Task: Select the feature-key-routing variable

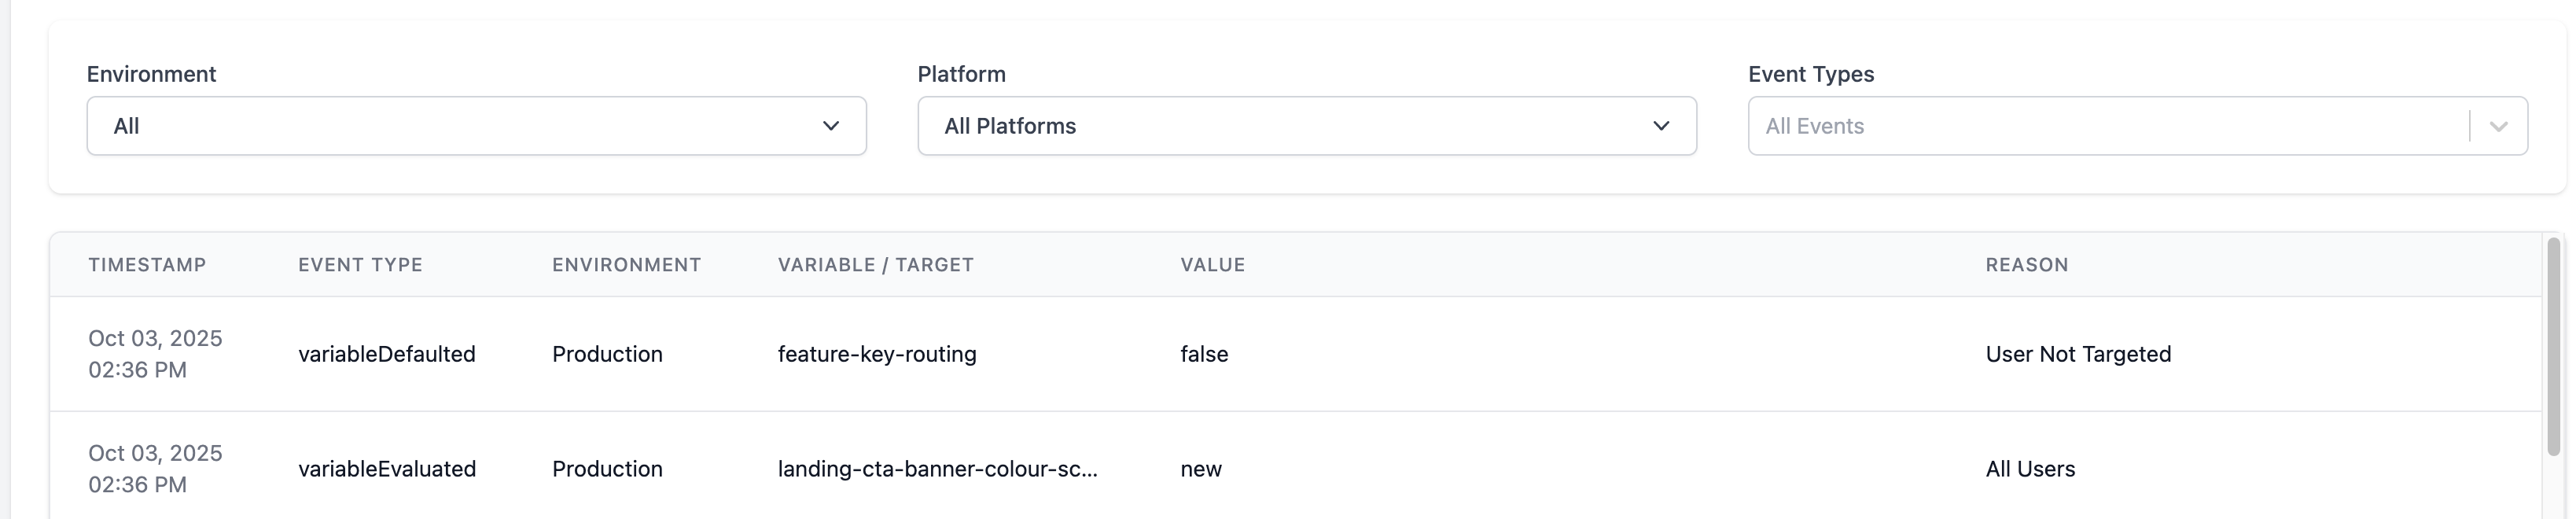Action: [877, 354]
